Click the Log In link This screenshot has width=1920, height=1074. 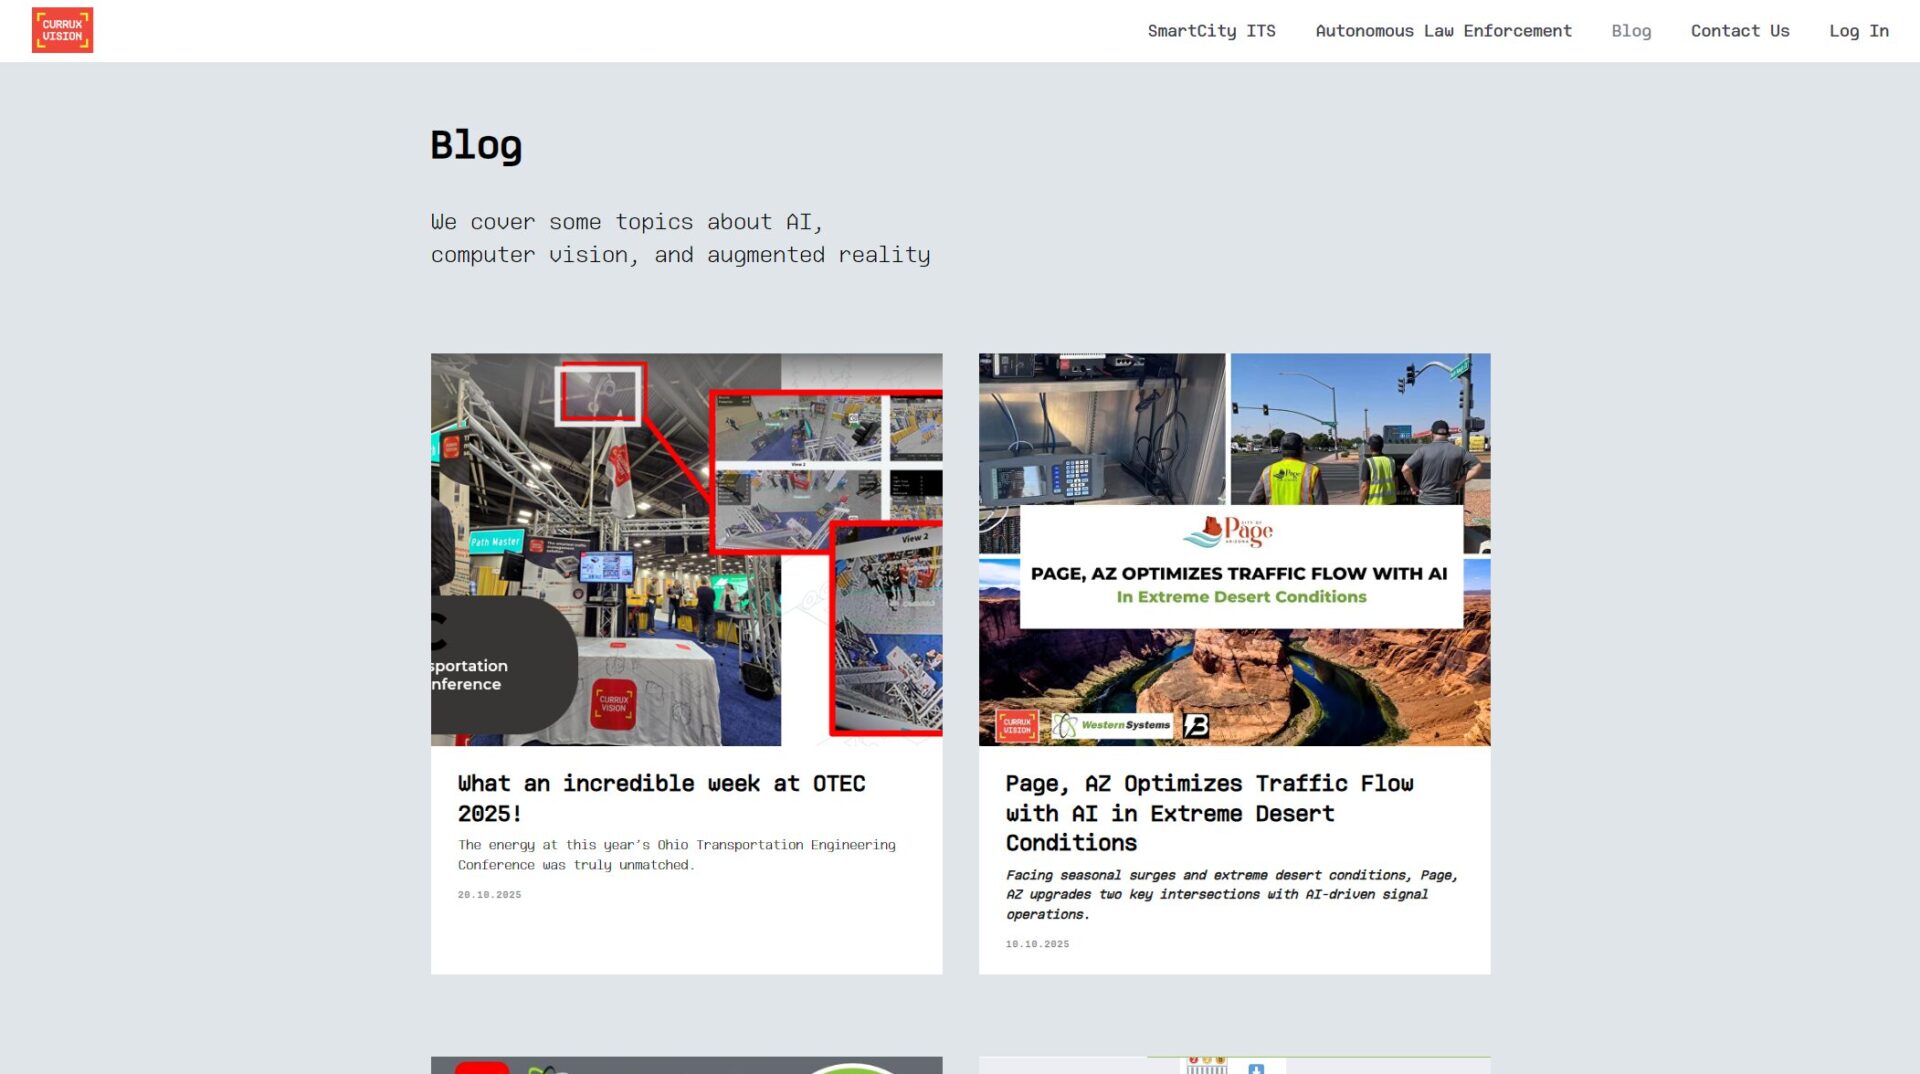(1858, 31)
